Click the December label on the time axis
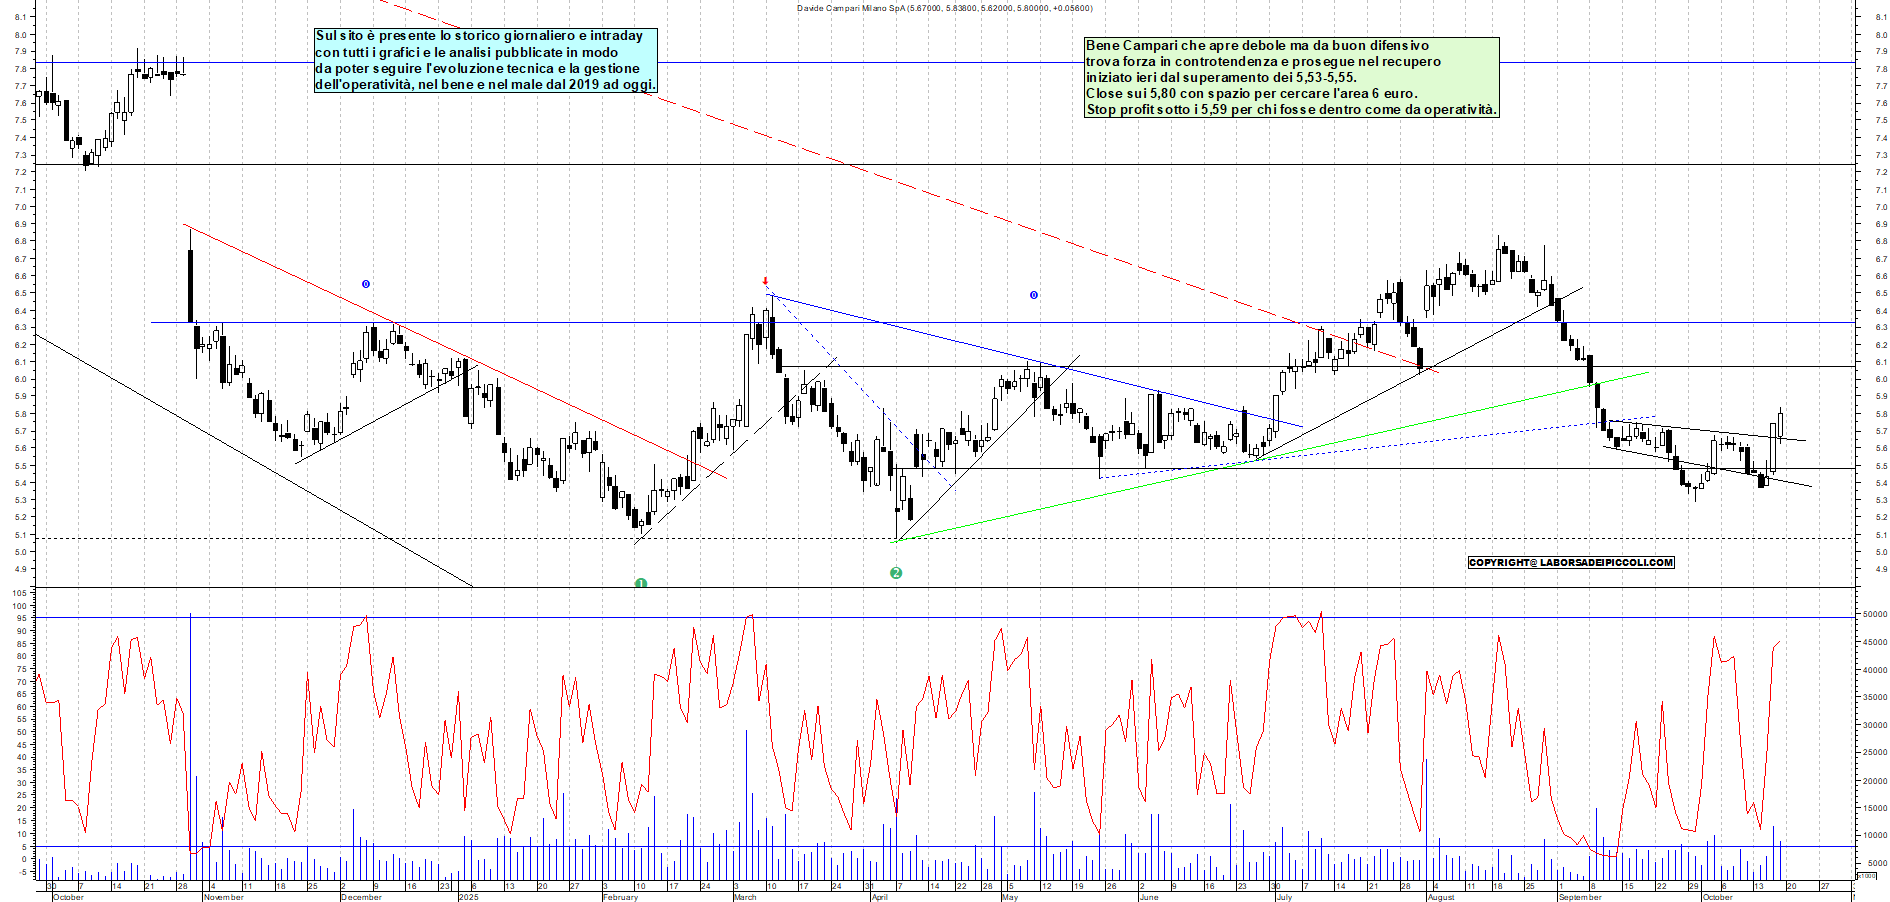 pos(361,897)
